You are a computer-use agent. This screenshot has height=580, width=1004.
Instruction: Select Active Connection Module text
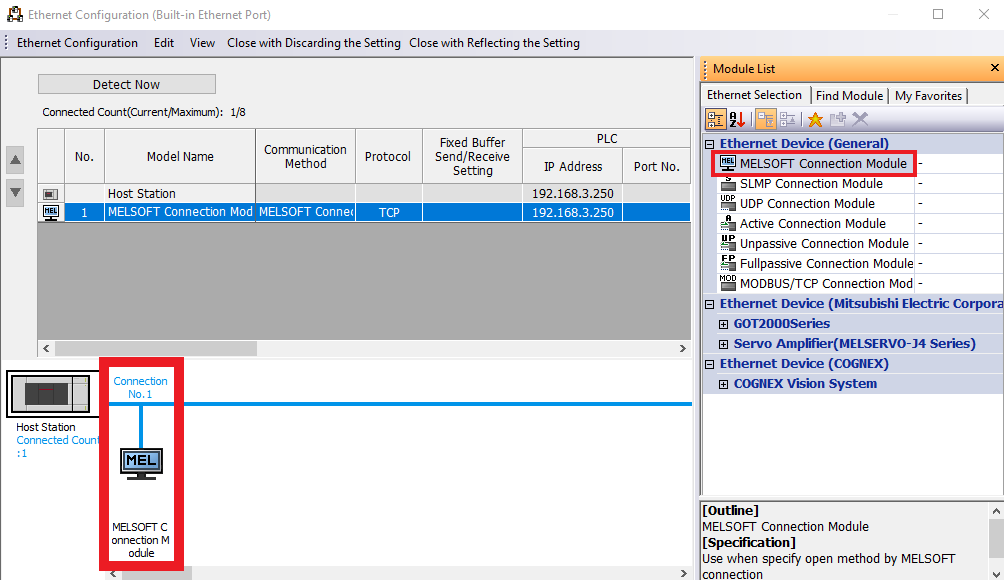click(x=813, y=223)
